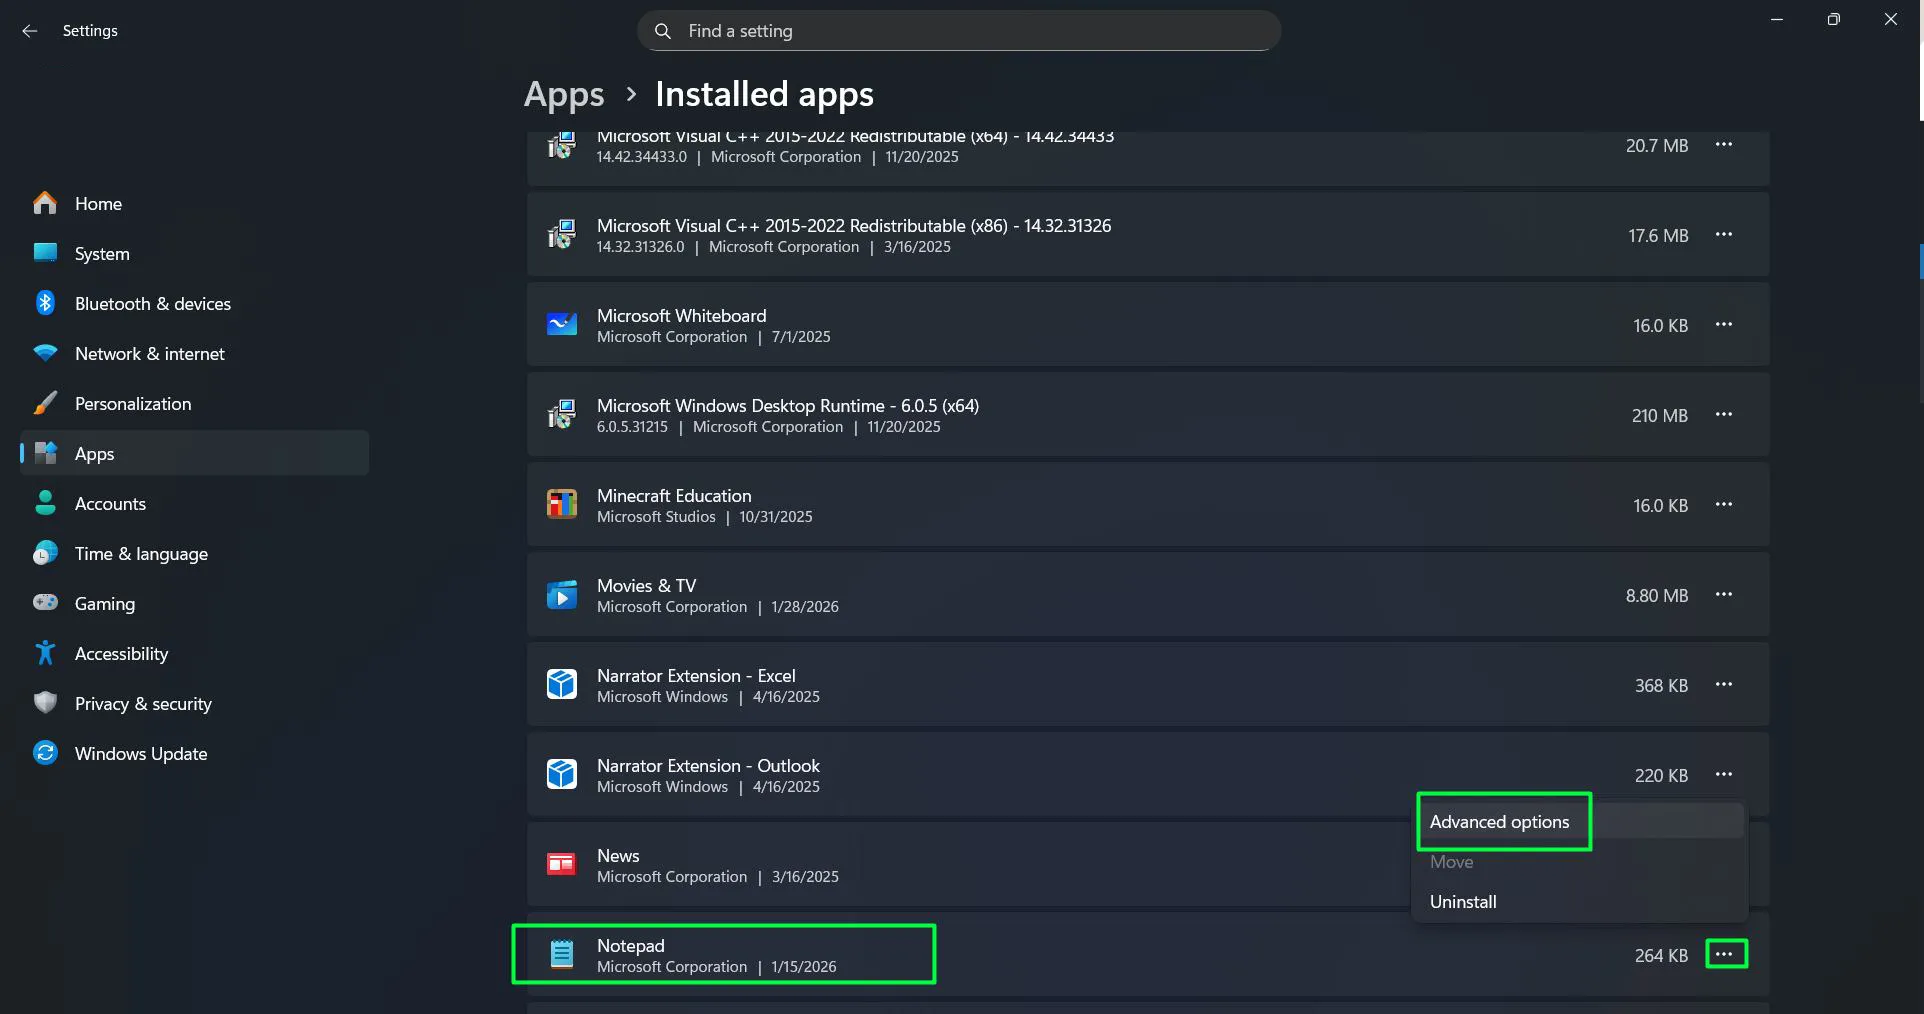
Task: Select Home in the Settings sidebar
Action: [100, 203]
